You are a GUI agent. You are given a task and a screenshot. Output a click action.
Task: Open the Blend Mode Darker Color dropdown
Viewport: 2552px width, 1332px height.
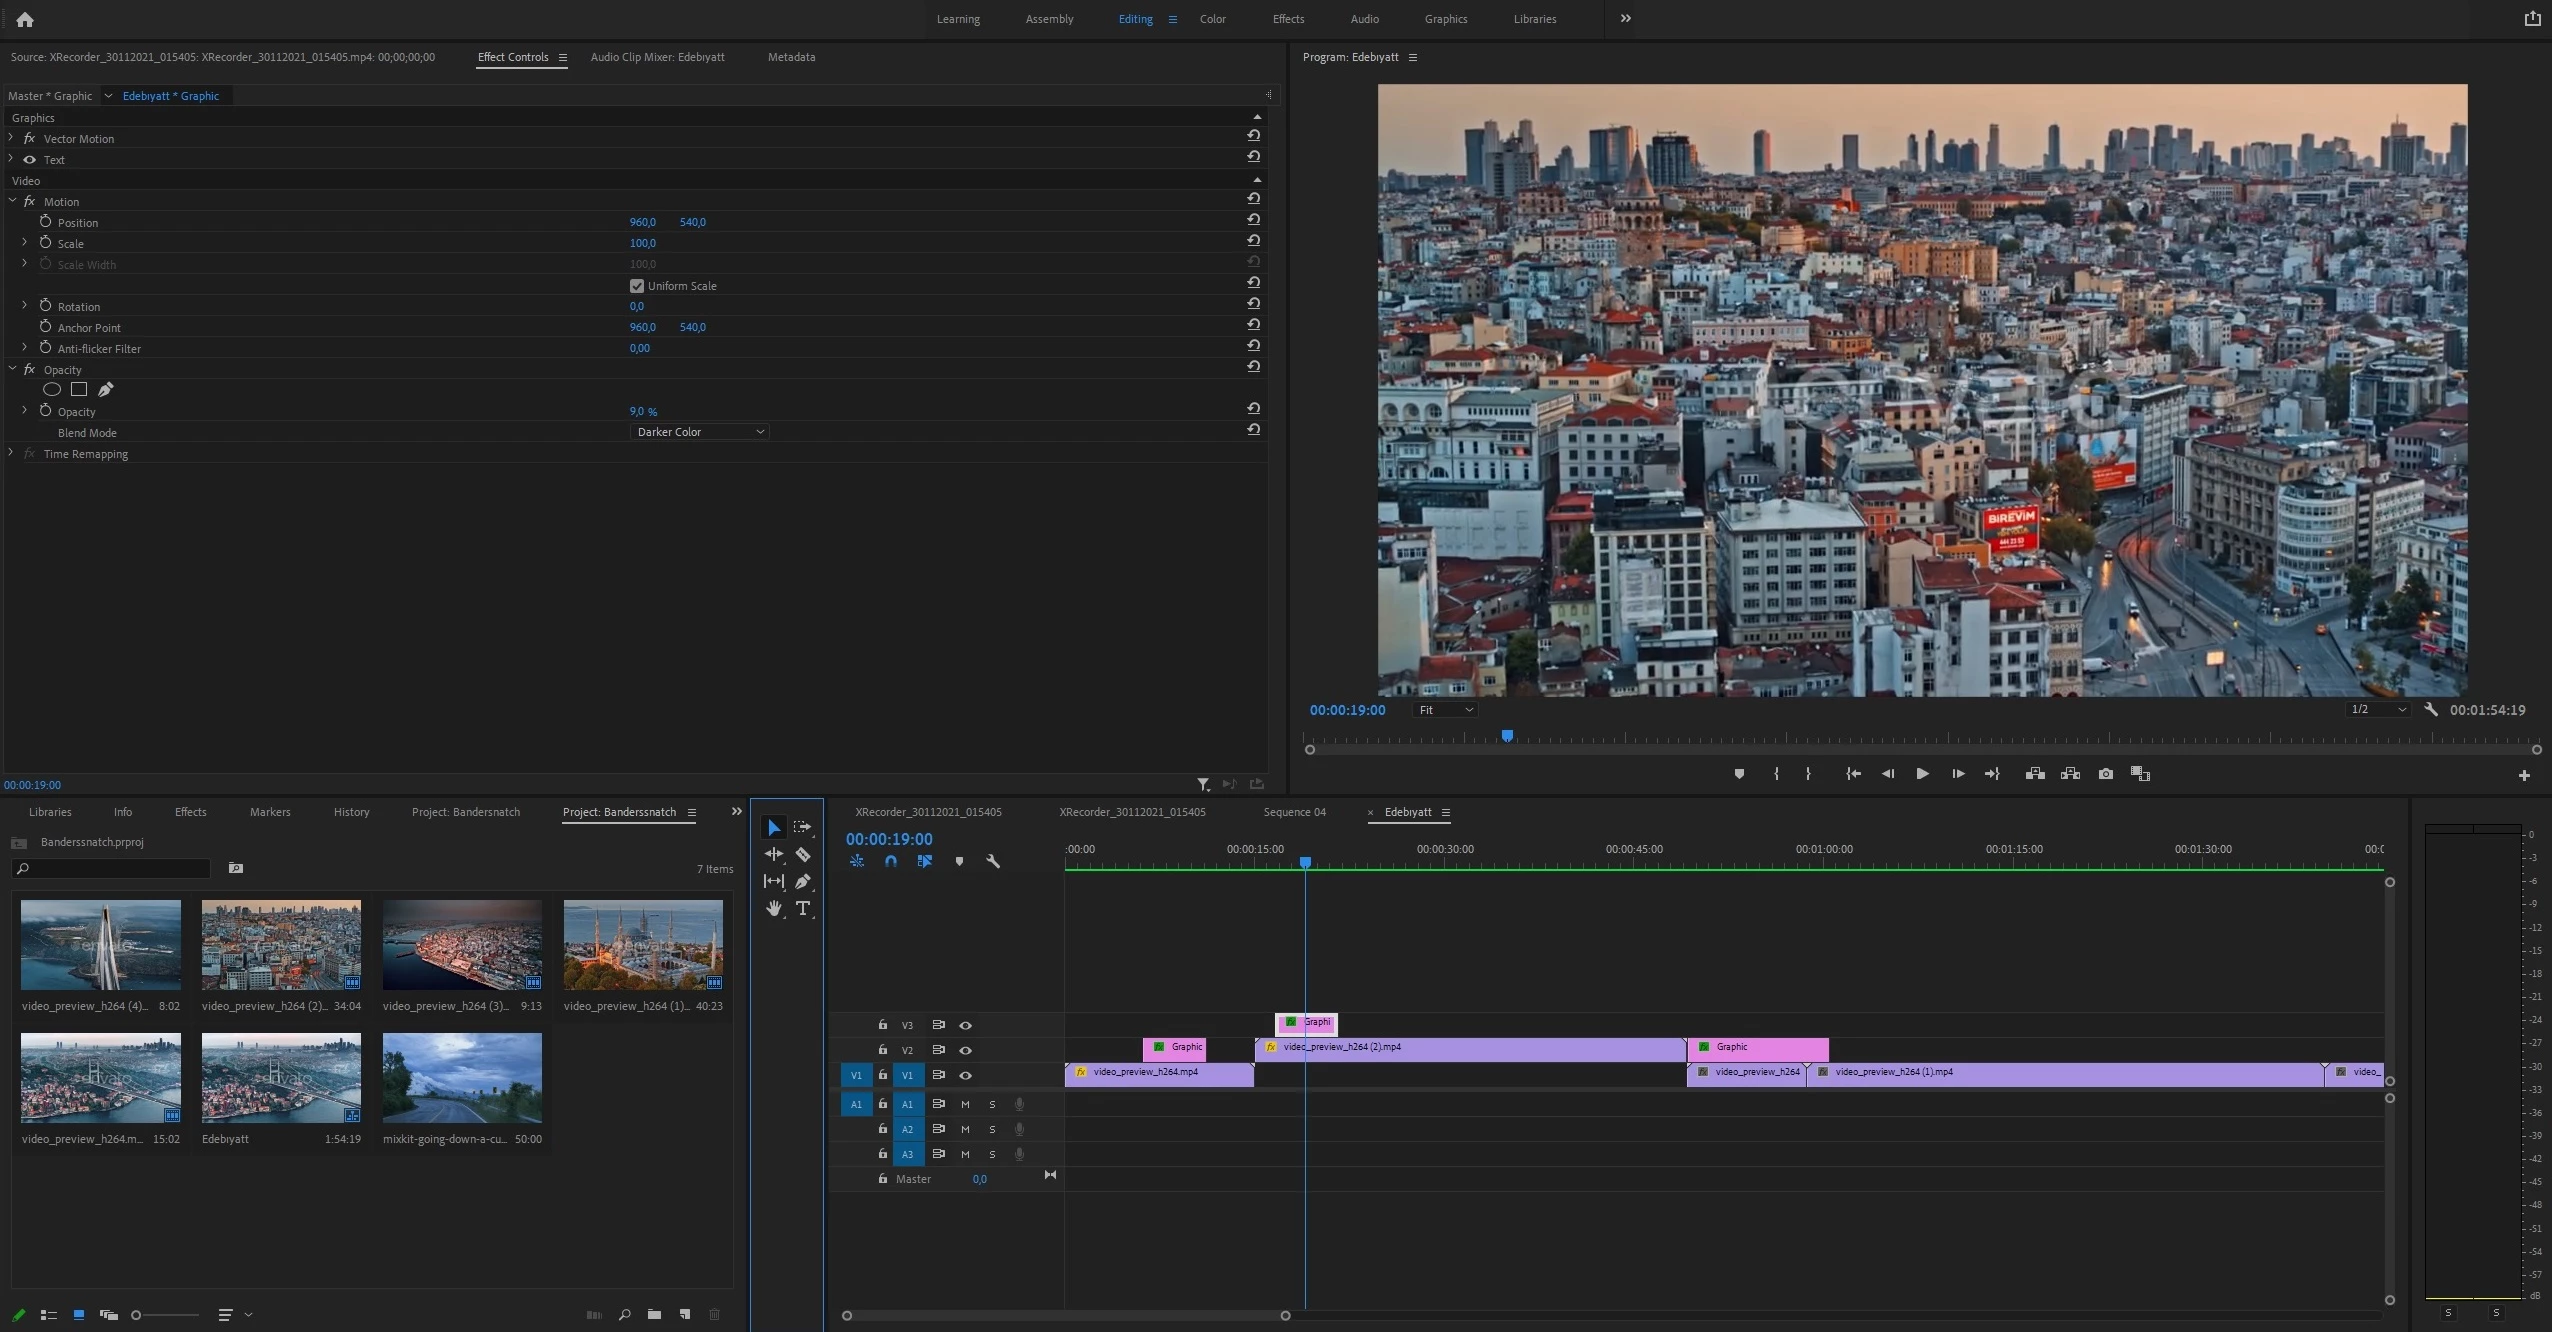pos(700,432)
